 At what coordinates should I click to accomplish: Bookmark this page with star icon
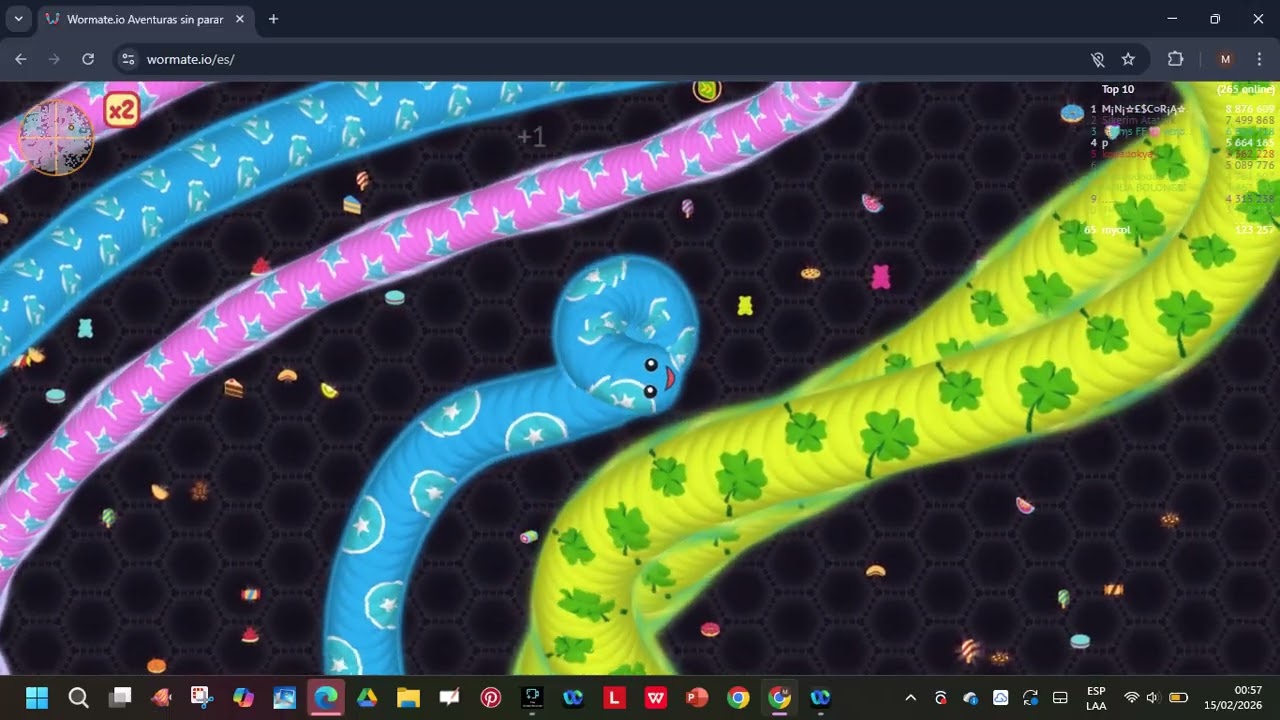coord(1128,59)
